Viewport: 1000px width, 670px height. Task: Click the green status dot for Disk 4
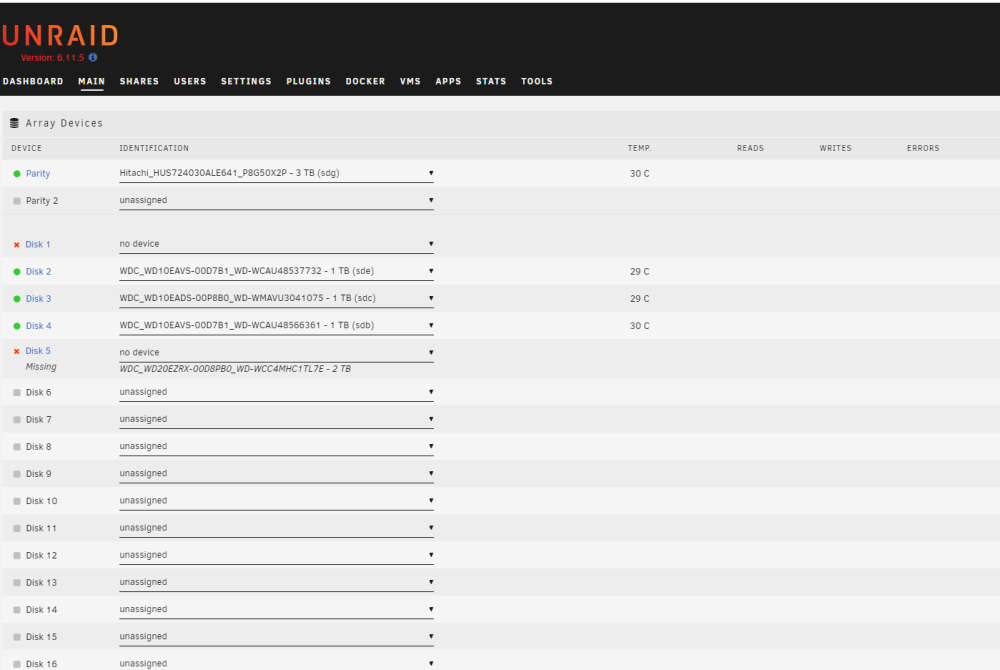click(17, 326)
